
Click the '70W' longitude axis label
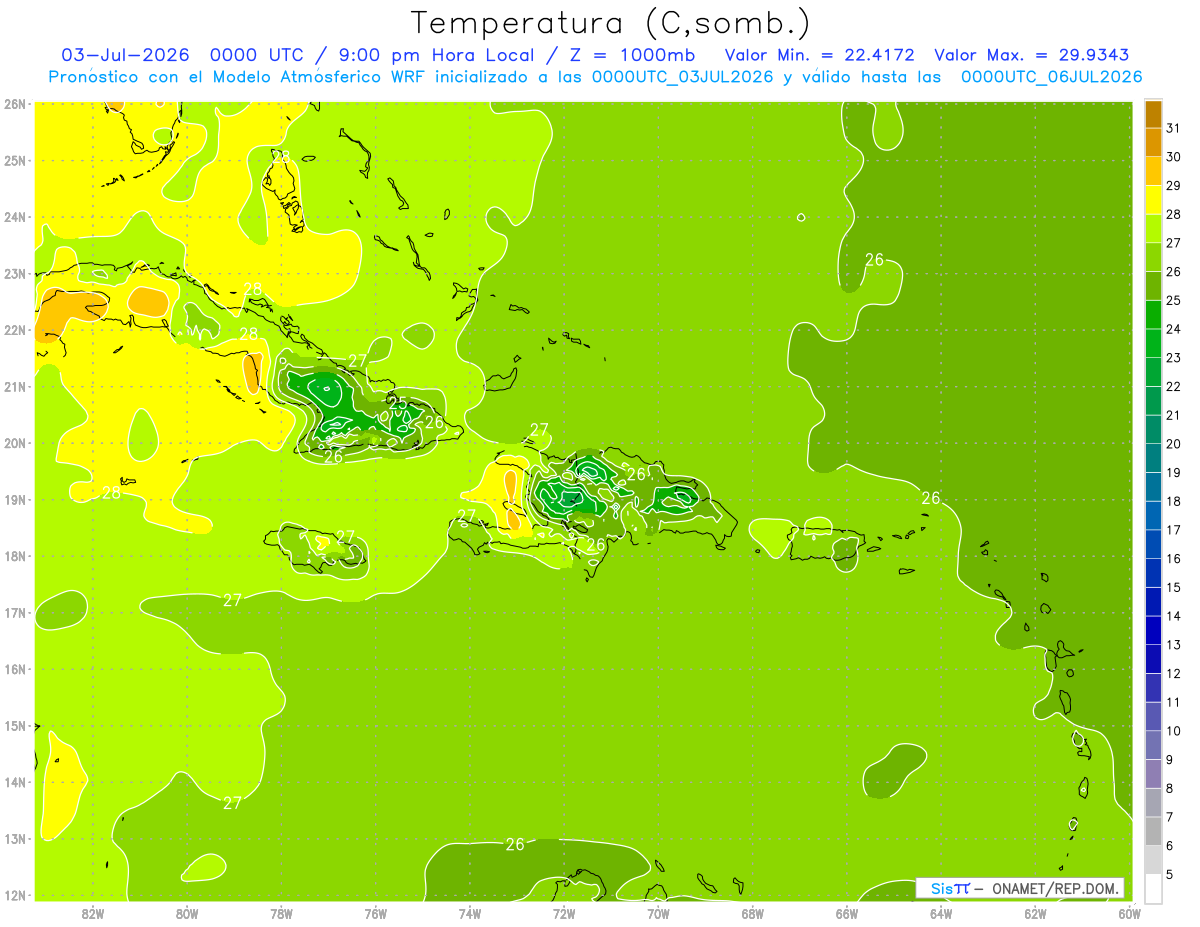658,913
